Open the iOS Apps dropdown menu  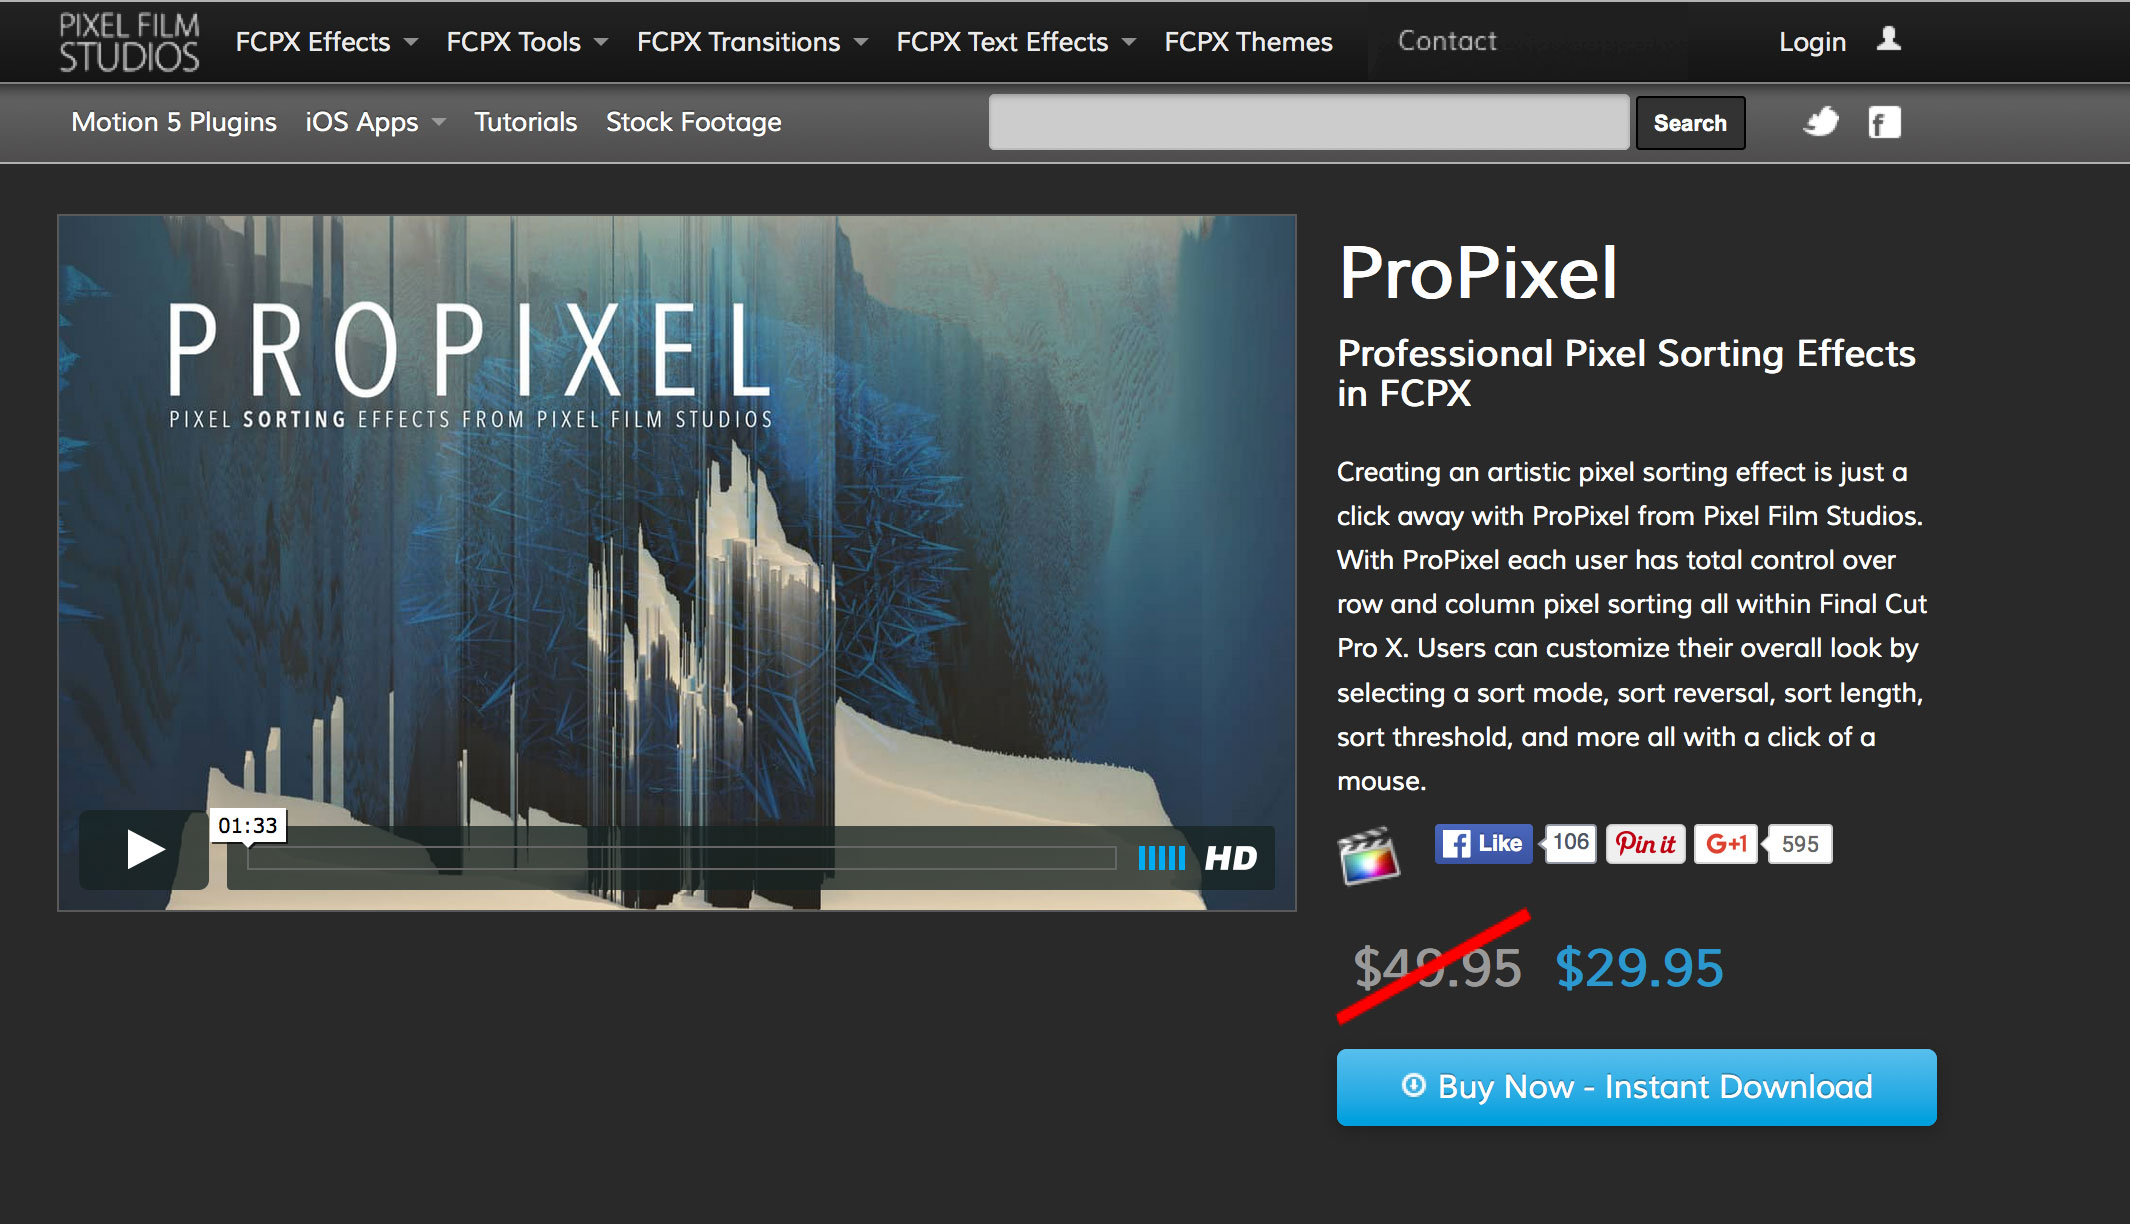[375, 122]
